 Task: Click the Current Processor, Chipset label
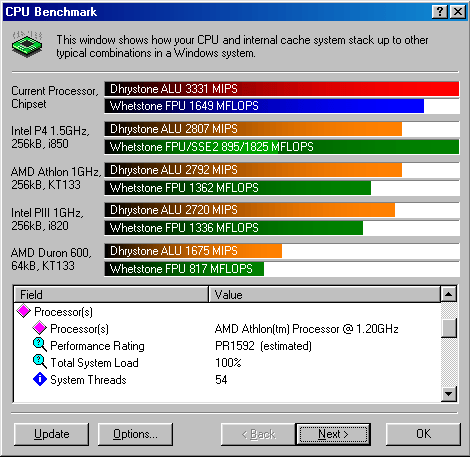(x=55, y=97)
